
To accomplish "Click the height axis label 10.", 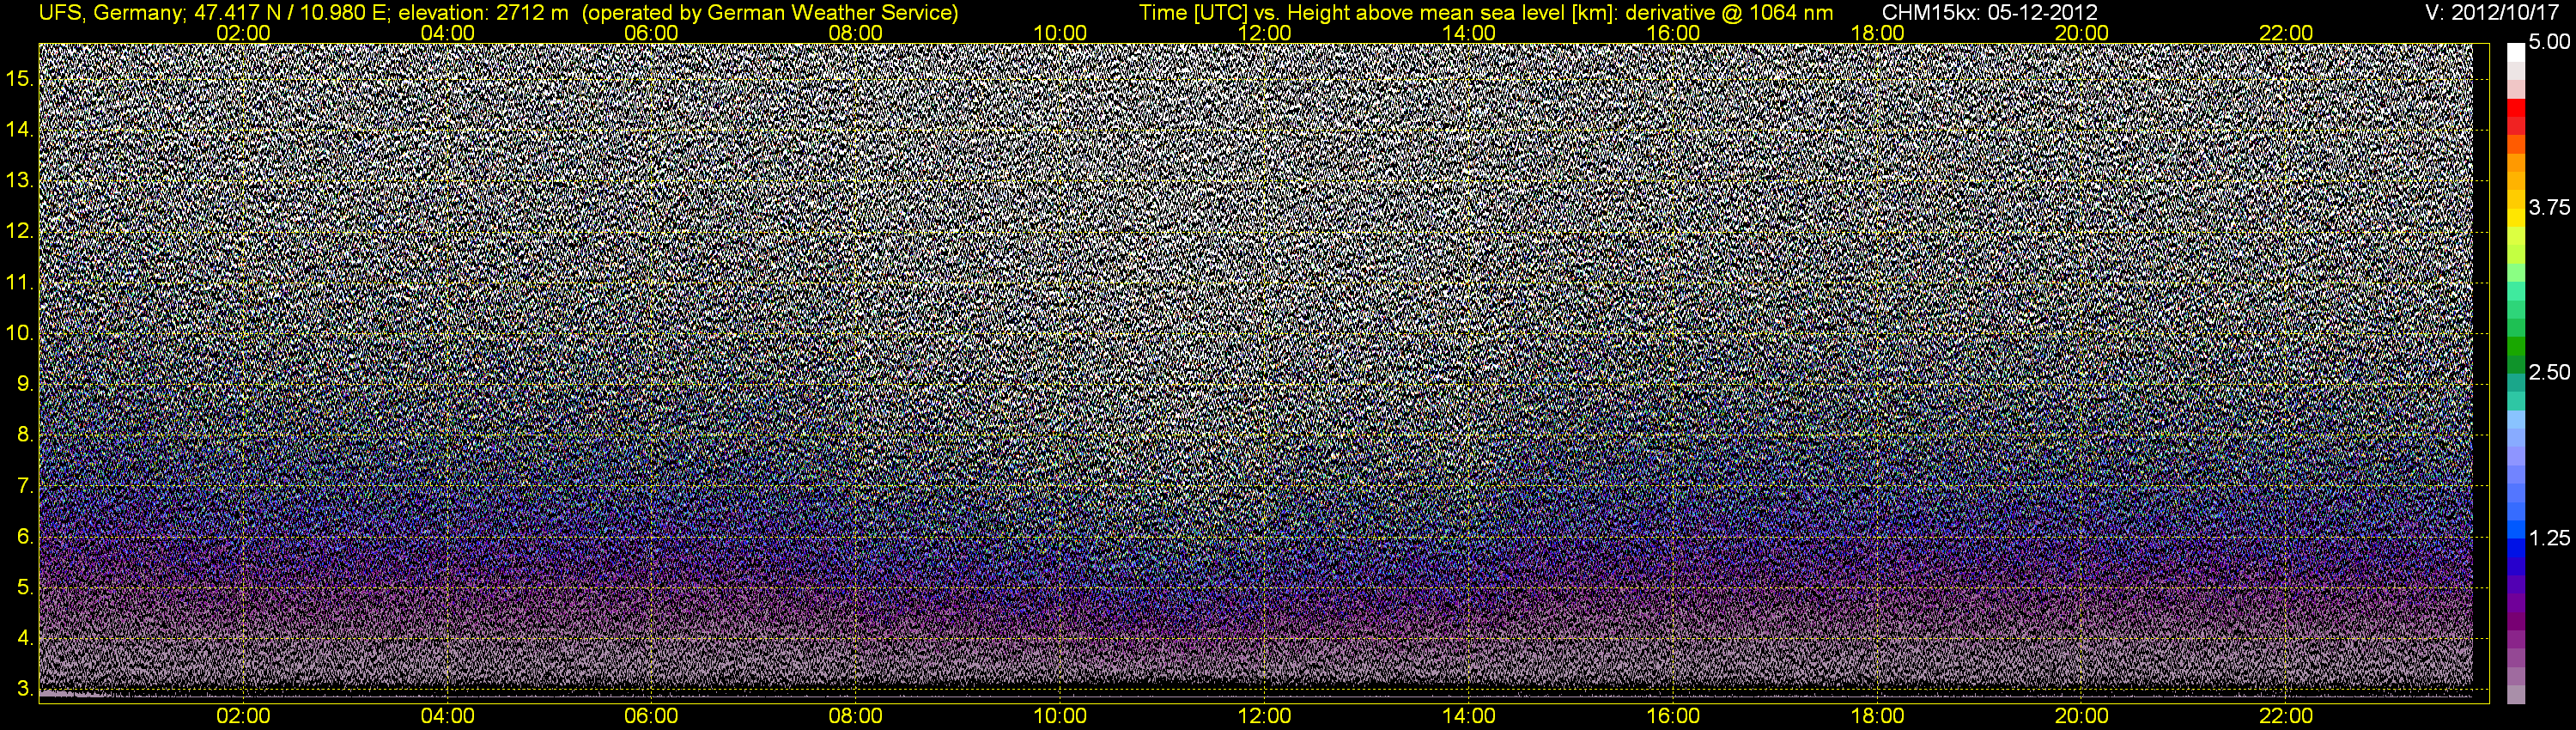I will tap(20, 333).
